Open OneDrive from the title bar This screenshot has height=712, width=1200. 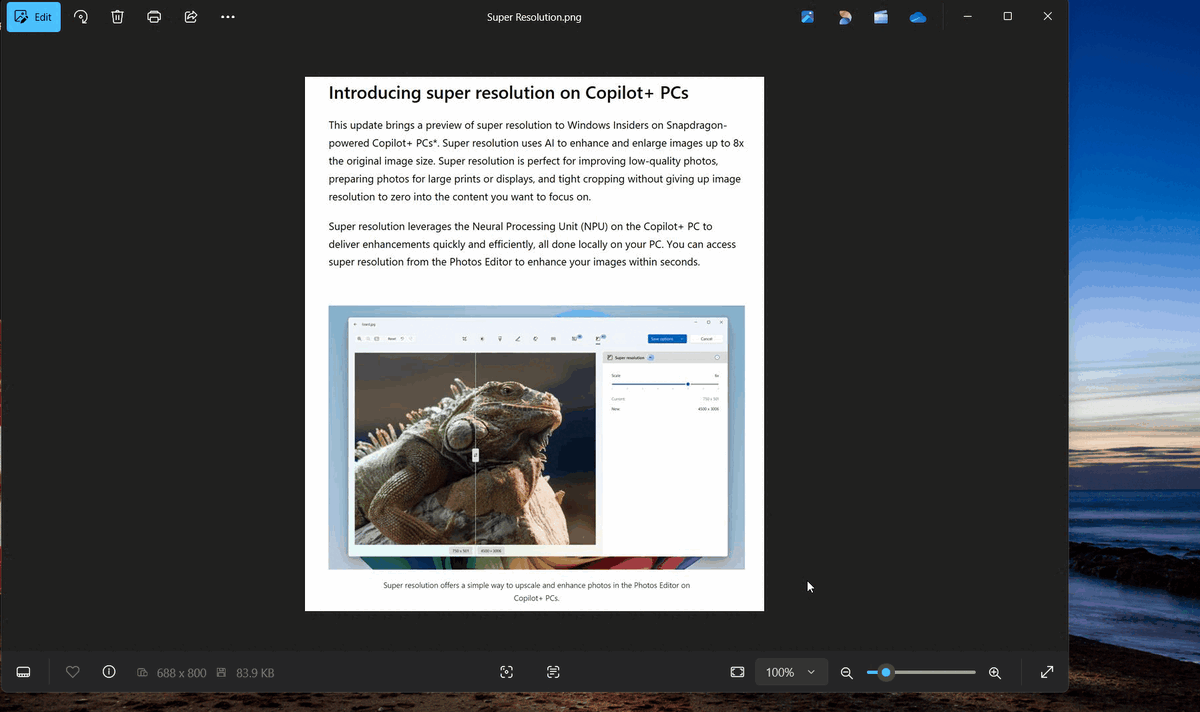click(918, 16)
